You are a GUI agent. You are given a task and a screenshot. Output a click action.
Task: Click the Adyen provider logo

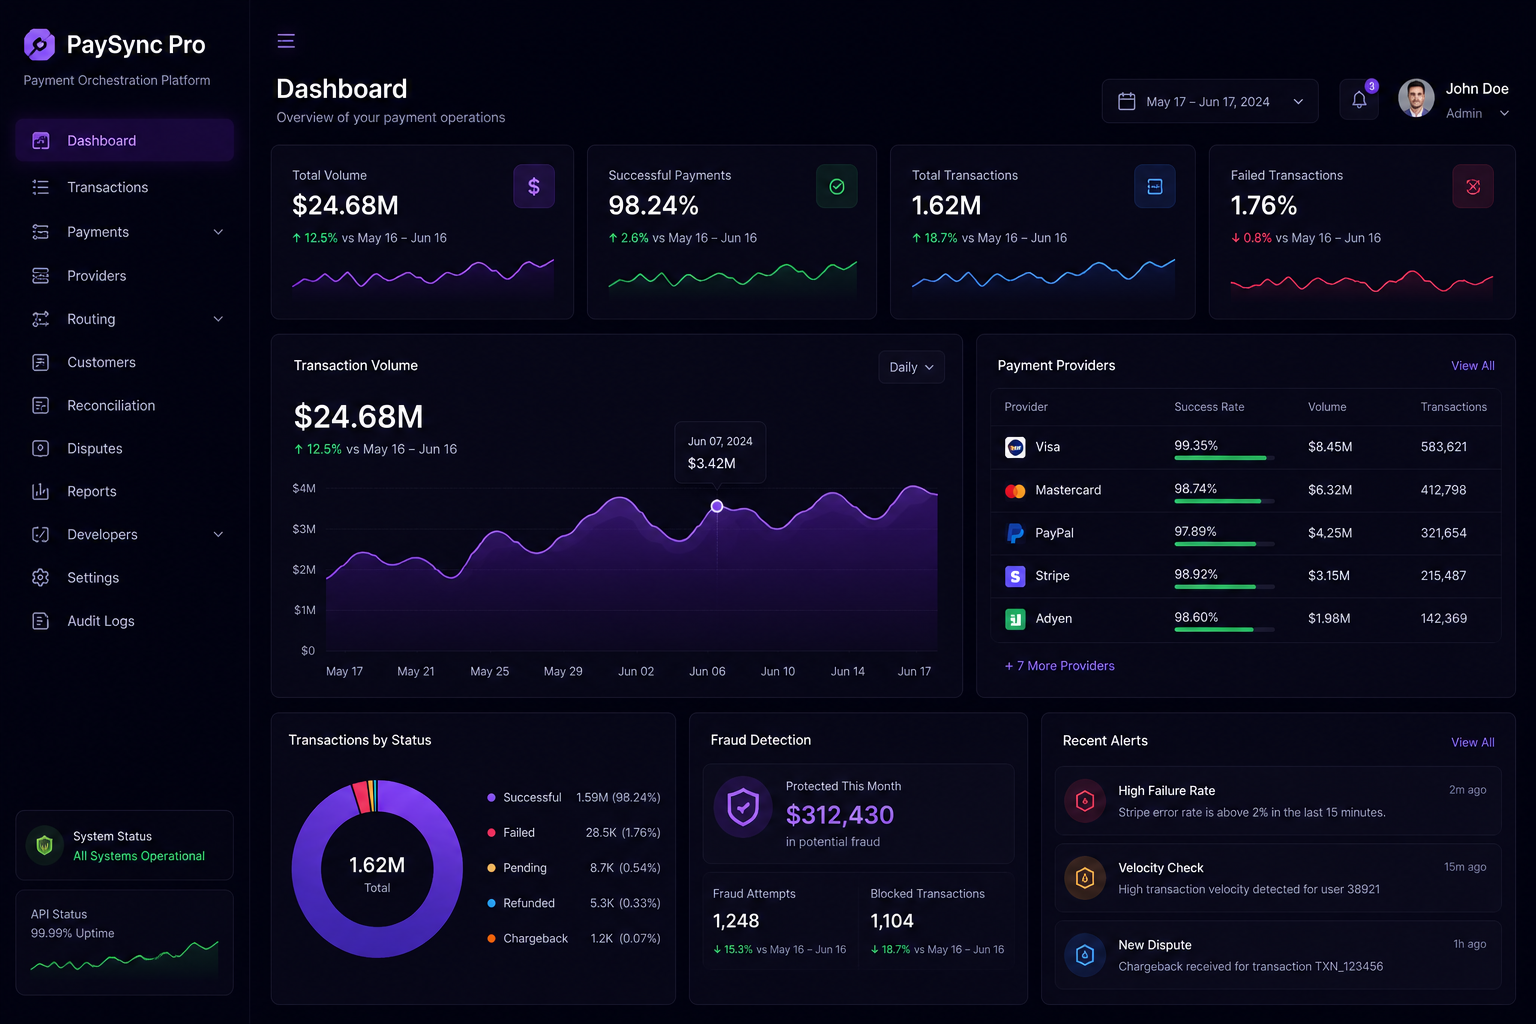point(1015,619)
